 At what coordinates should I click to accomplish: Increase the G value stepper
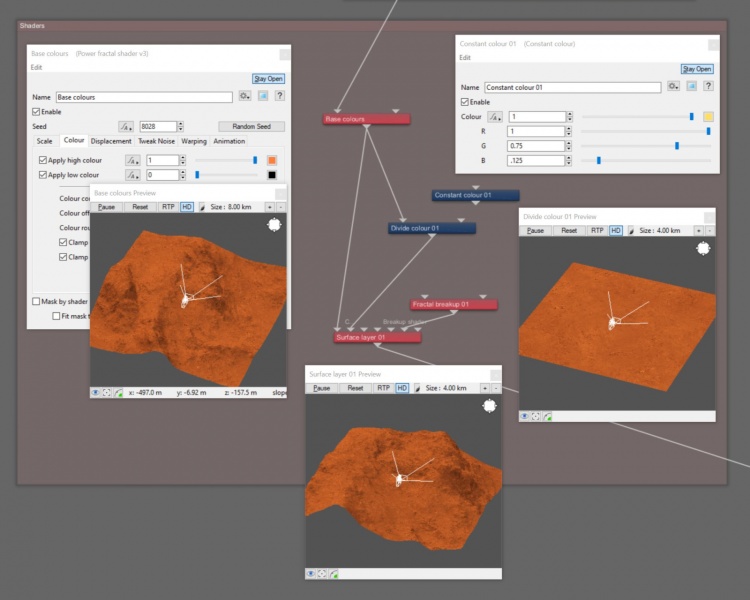click(569, 144)
